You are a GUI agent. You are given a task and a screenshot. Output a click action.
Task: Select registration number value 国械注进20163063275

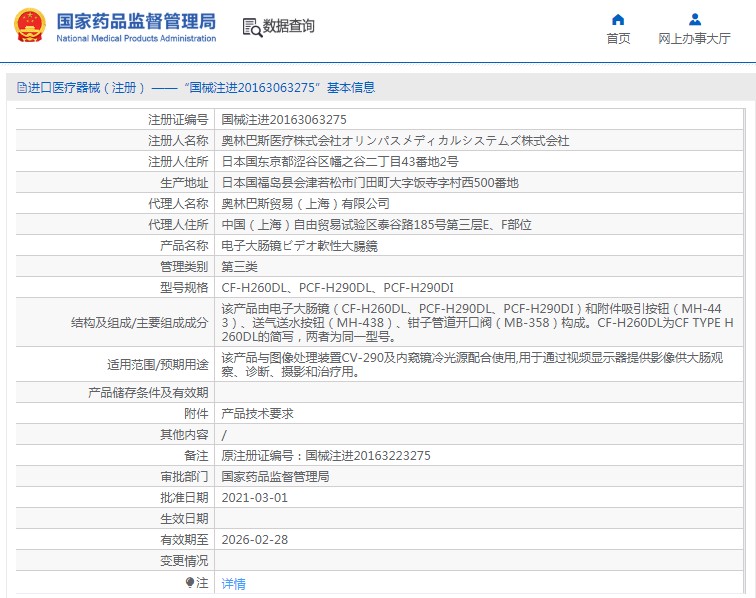coord(284,120)
